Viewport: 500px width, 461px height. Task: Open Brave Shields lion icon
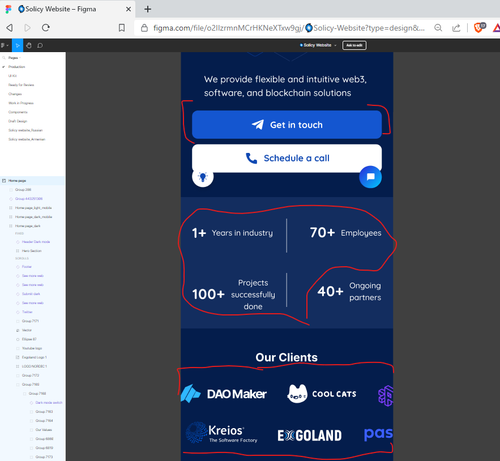(479, 28)
